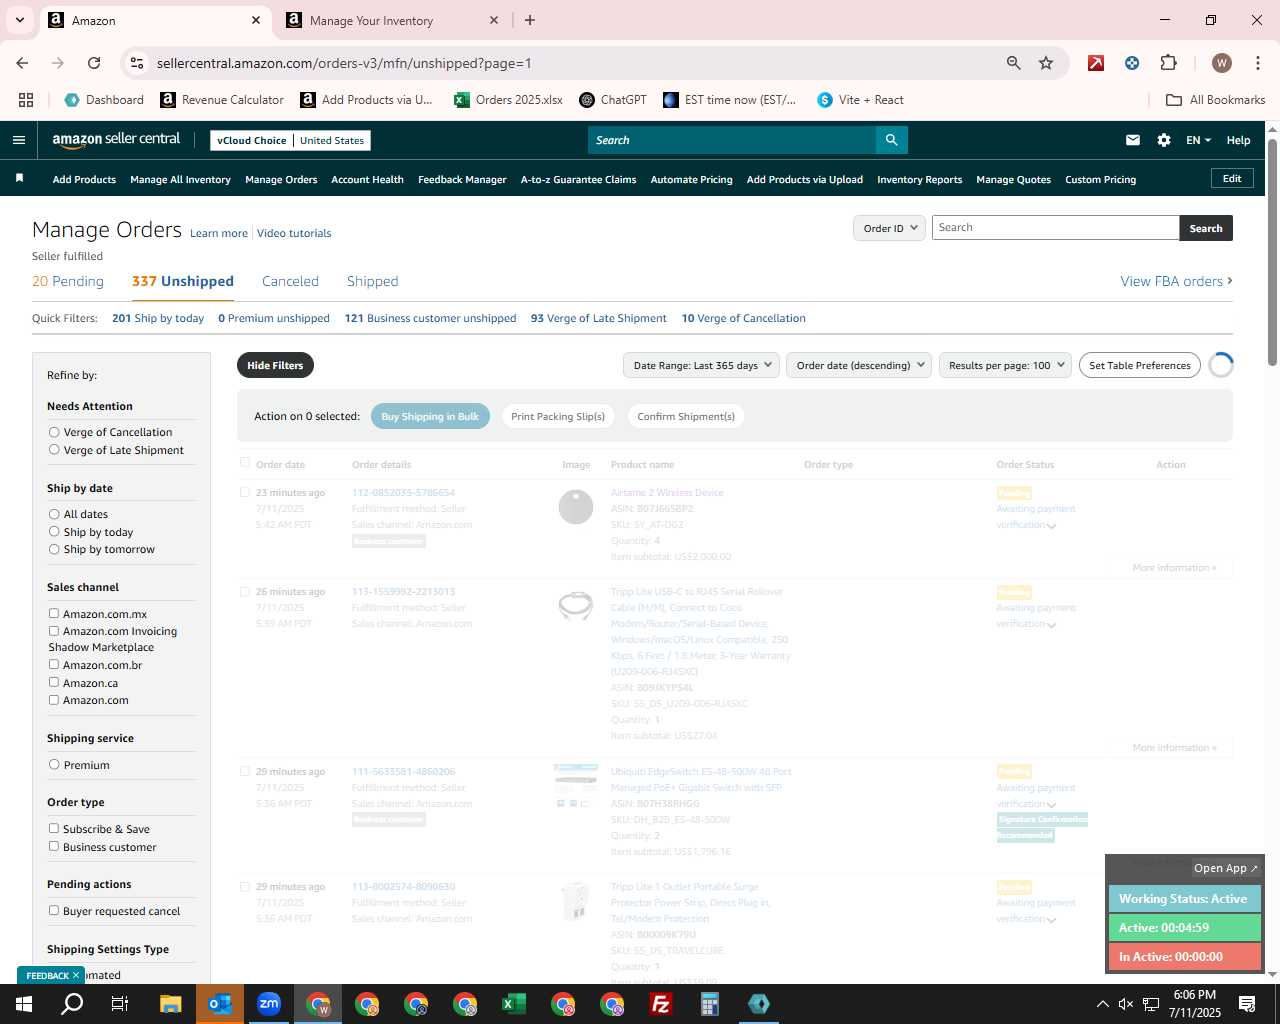The image size is (1280, 1024).
Task: Open Date Range Last 365 days dropdown
Action: pos(701,365)
